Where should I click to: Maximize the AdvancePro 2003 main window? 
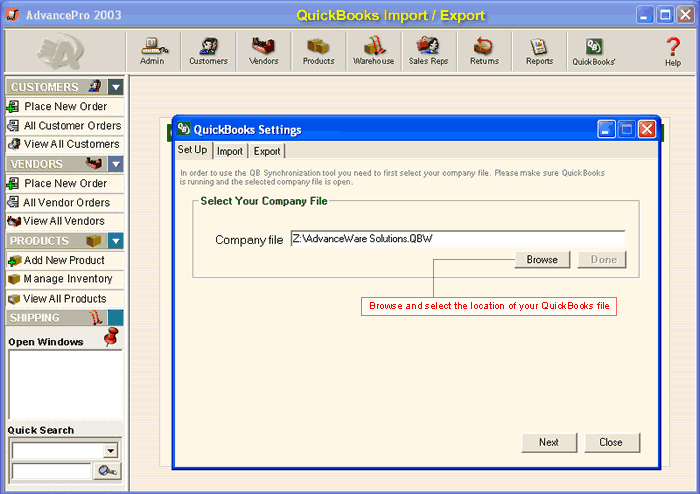(665, 15)
